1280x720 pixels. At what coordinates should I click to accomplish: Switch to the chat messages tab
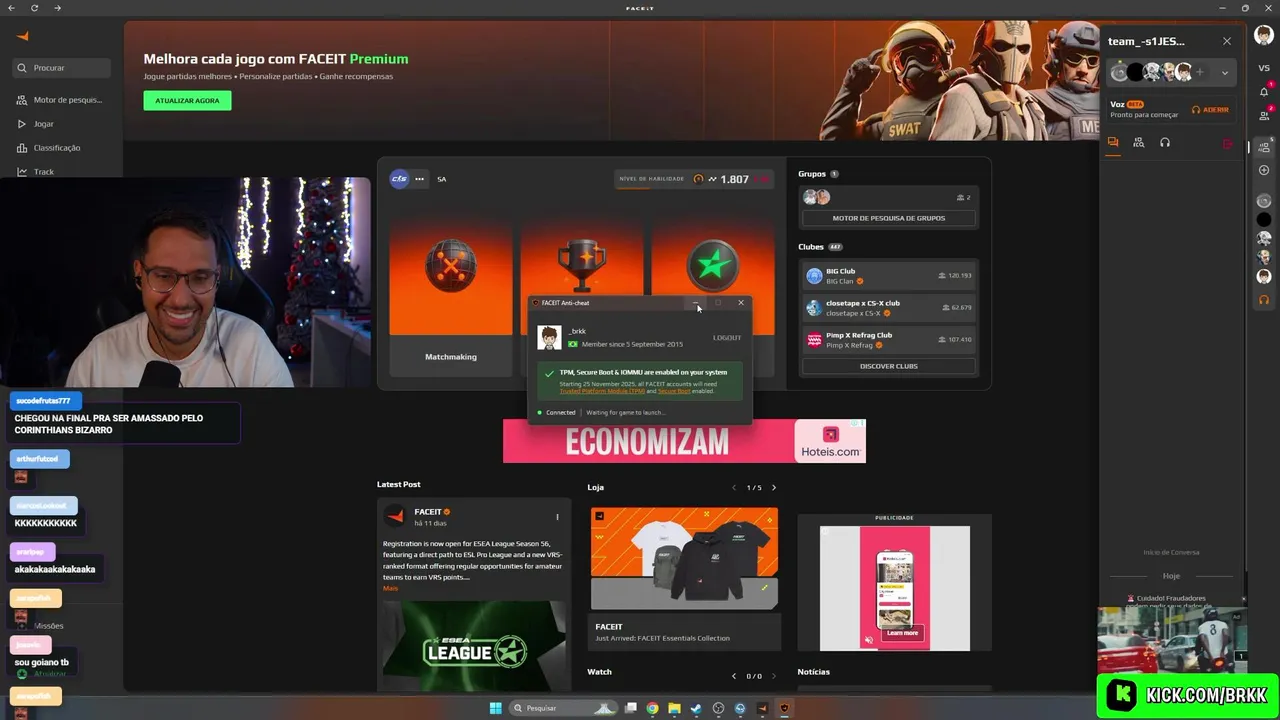(x=1113, y=143)
